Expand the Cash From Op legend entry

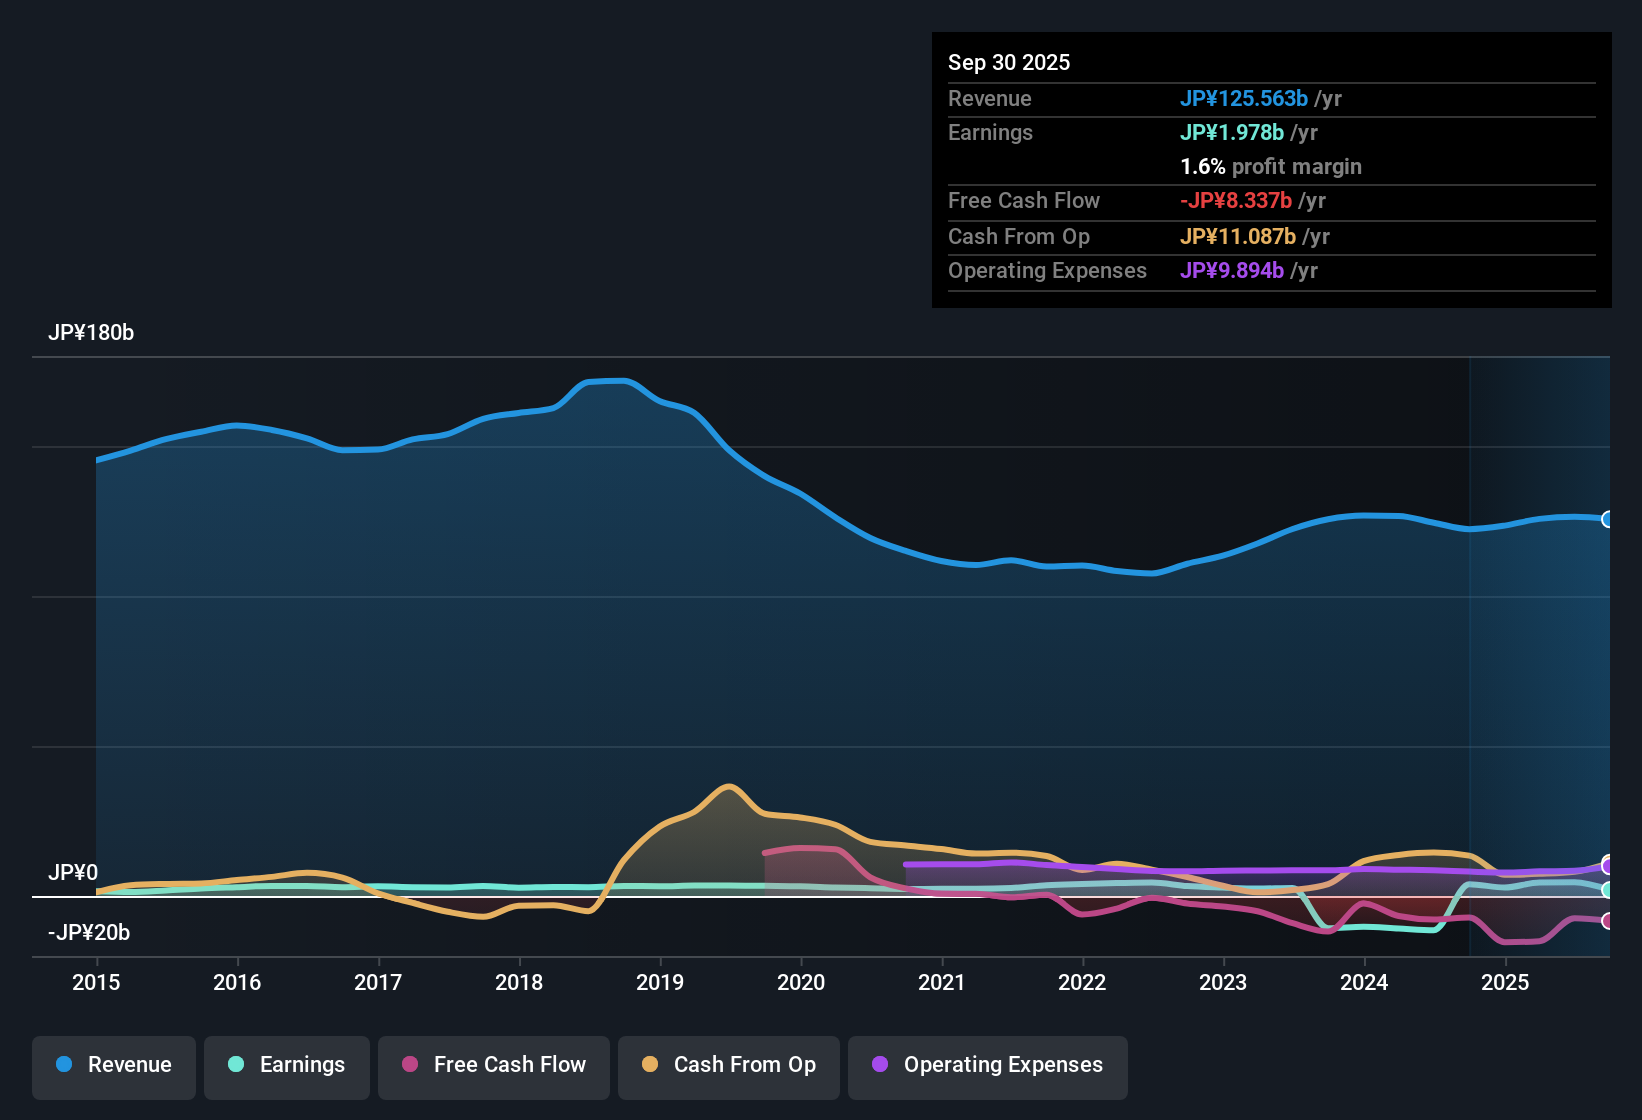coord(728,1065)
